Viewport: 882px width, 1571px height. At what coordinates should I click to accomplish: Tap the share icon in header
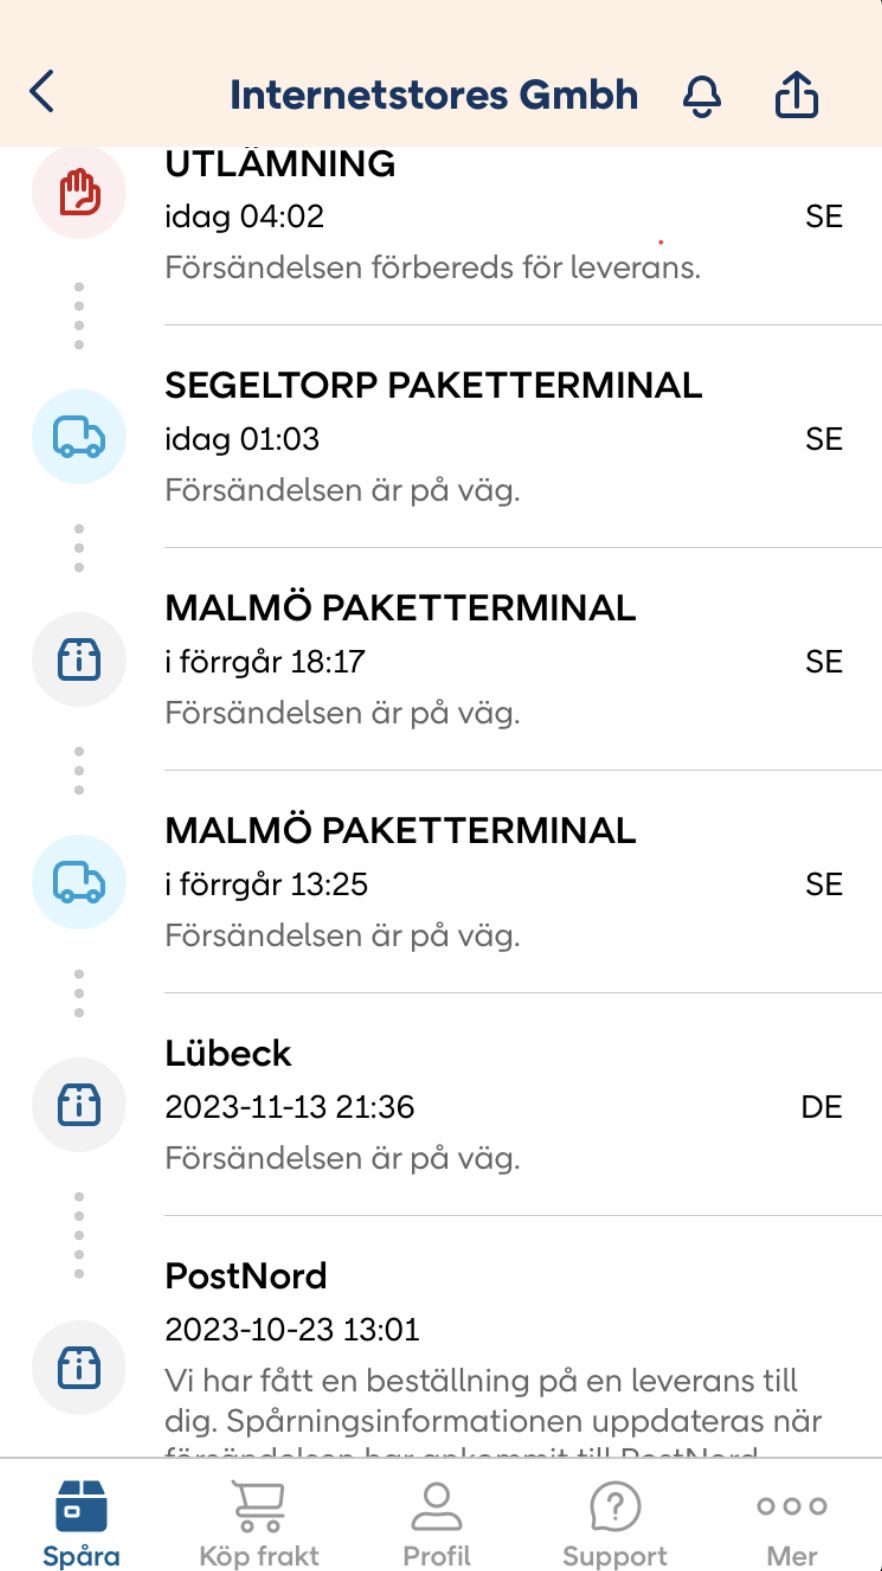(x=796, y=96)
